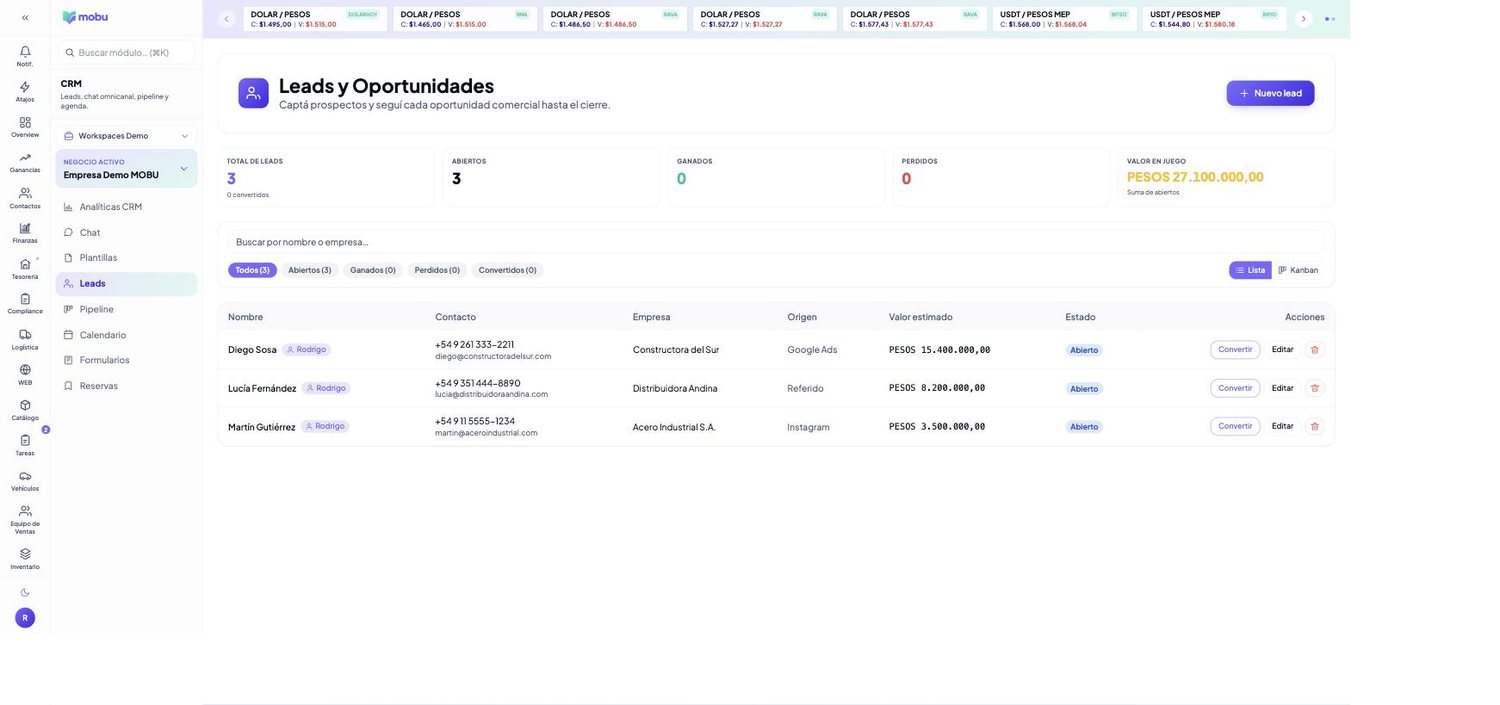Filter by Abiertos (3)

click(310, 270)
